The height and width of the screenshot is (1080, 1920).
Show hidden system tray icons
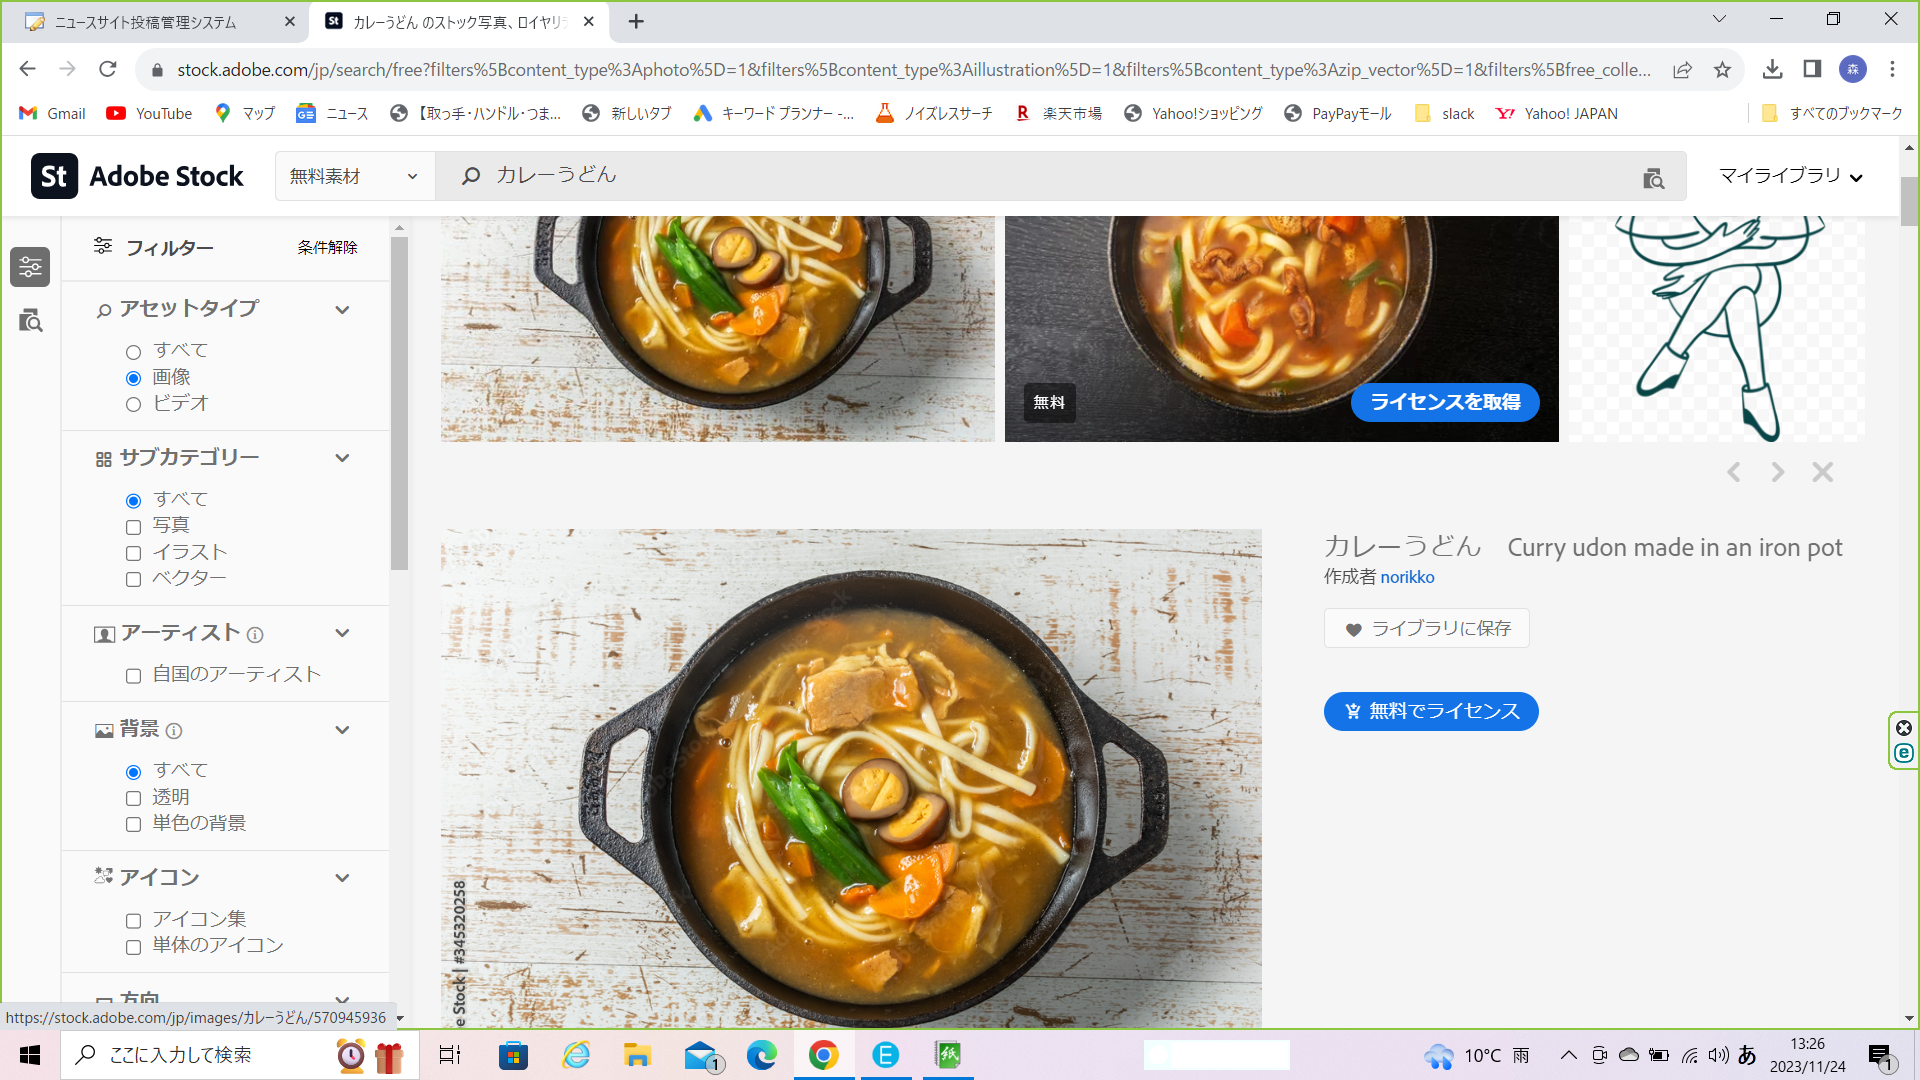[1568, 1055]
